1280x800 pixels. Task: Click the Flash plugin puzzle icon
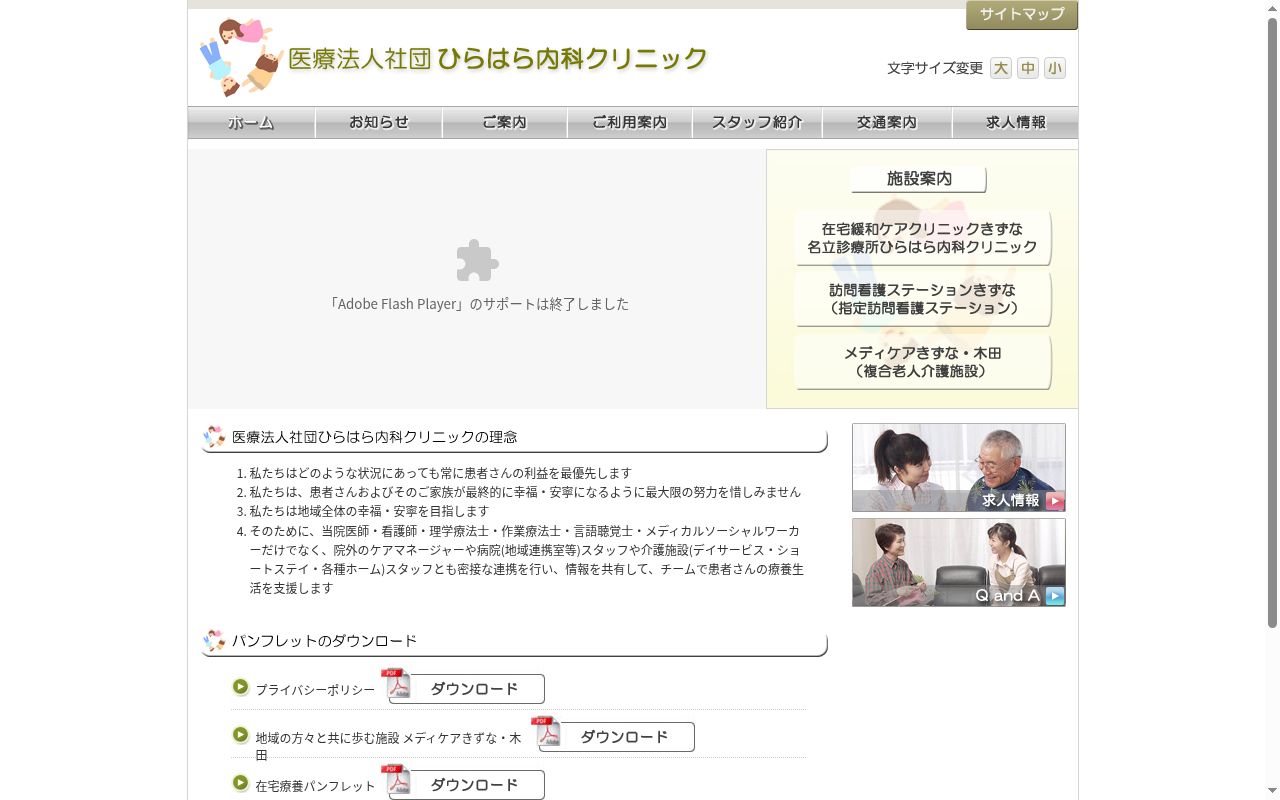pos(477,261)
